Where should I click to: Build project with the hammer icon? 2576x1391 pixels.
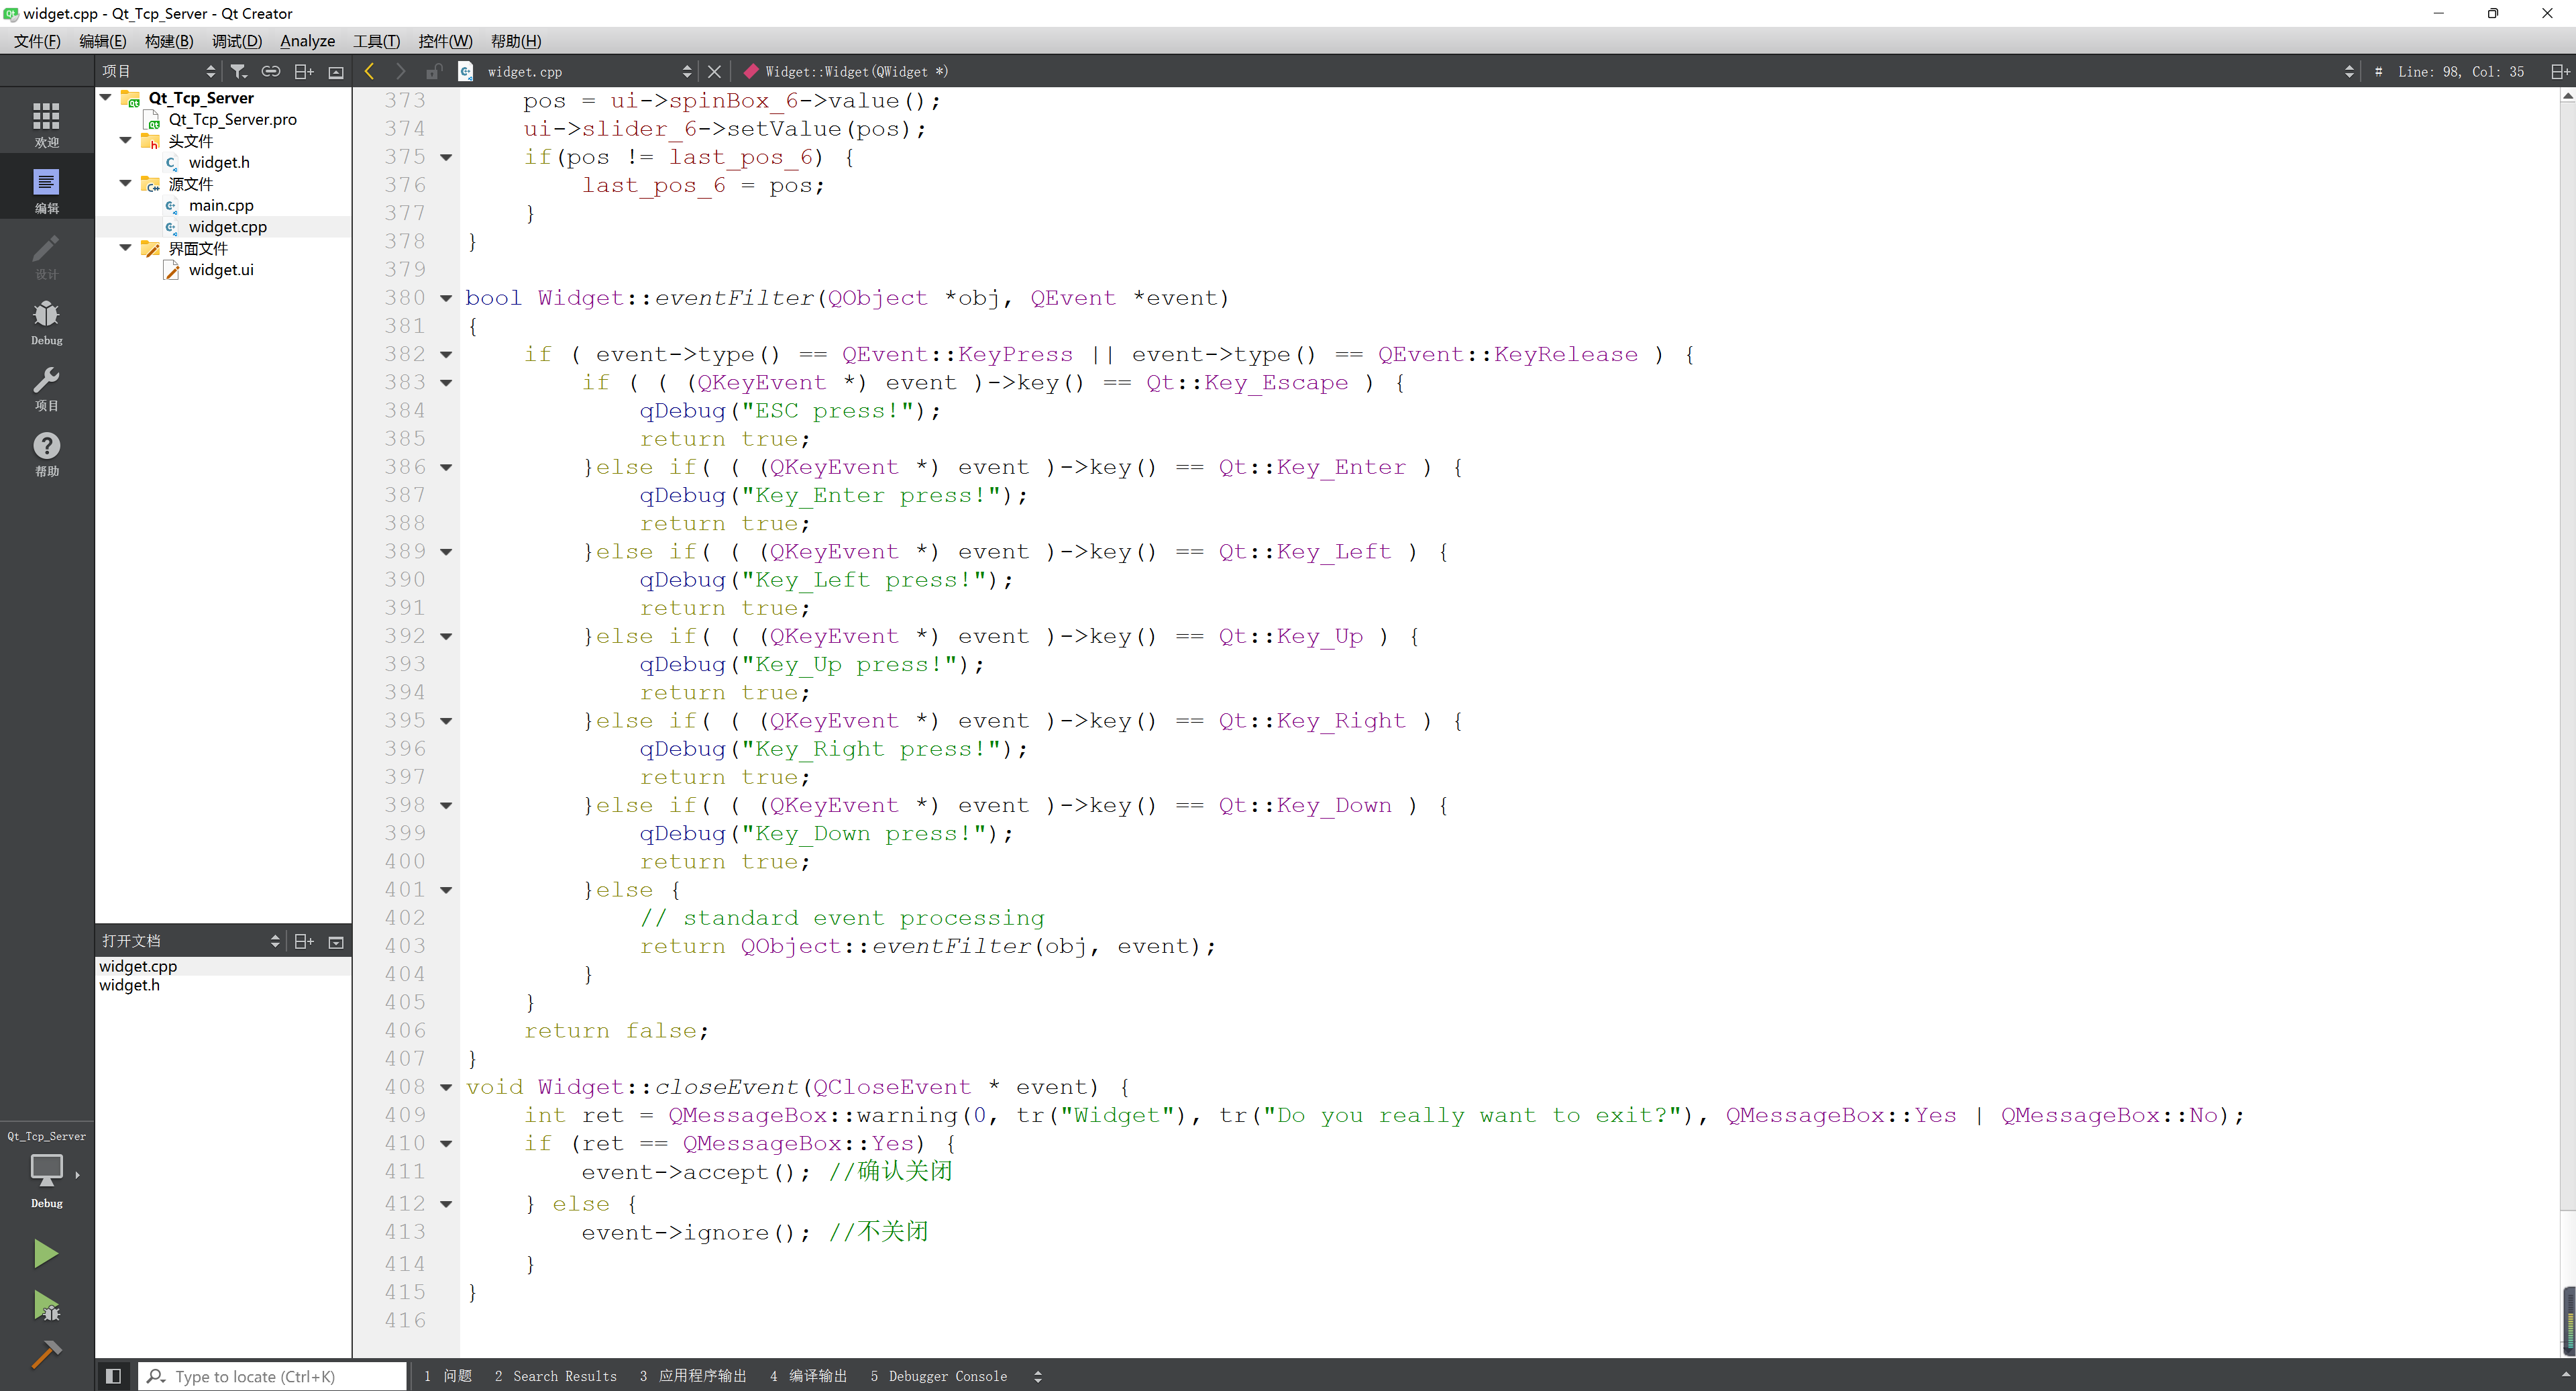(46, 1355)
